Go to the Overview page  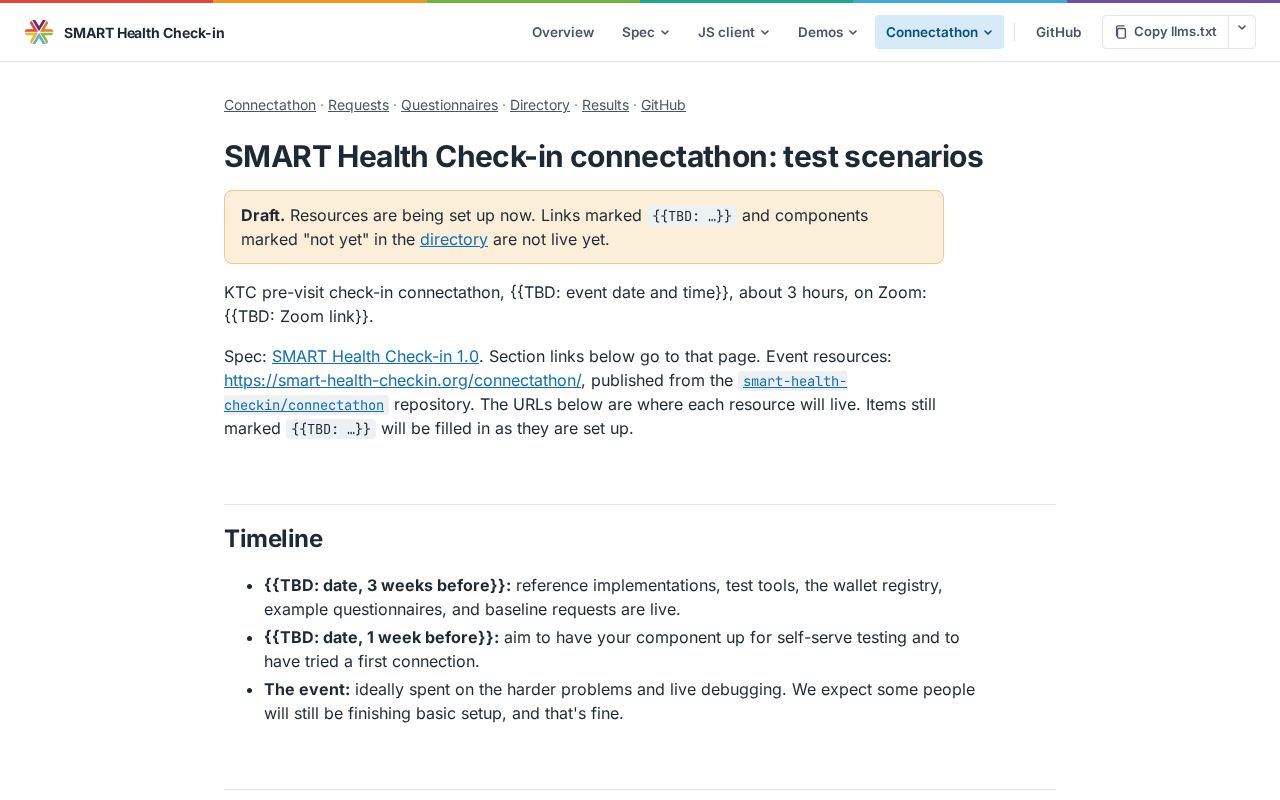[563, 32]
